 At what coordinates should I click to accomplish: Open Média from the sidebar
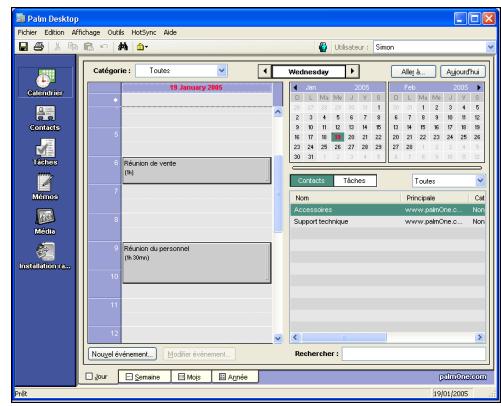click(45, 221)
